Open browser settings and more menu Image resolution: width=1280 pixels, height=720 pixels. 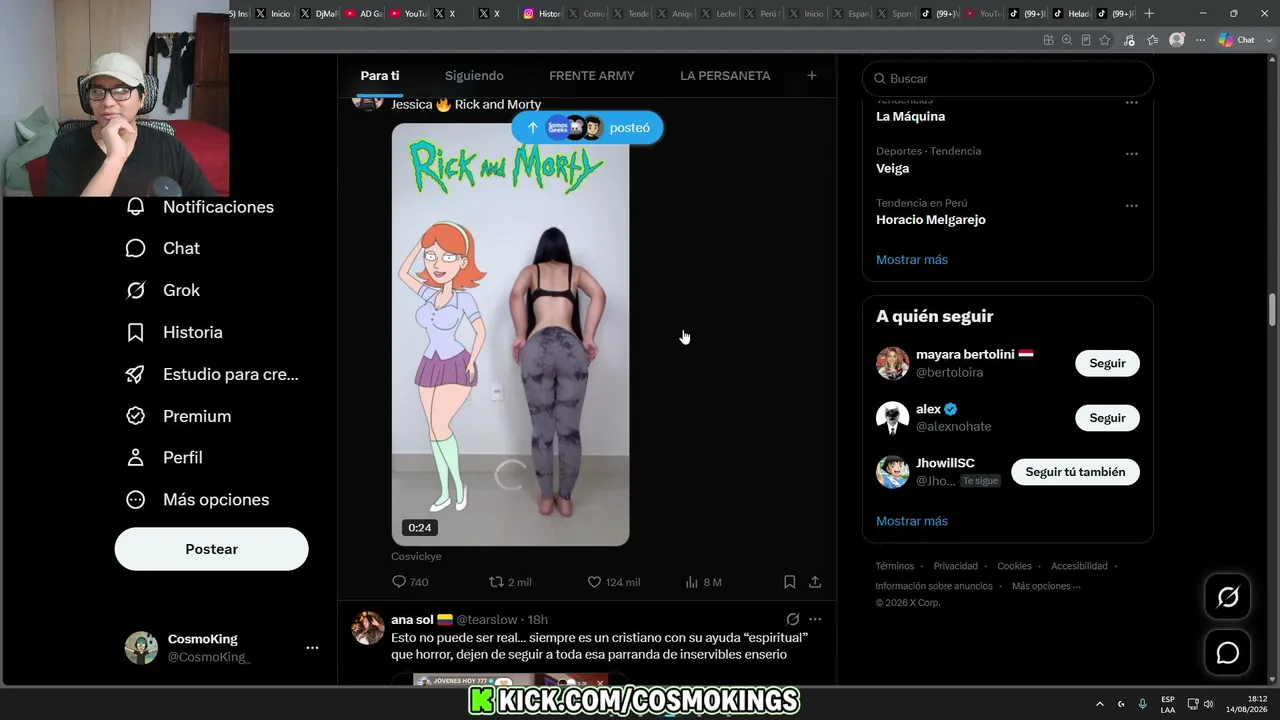(x=1199, y=40)
